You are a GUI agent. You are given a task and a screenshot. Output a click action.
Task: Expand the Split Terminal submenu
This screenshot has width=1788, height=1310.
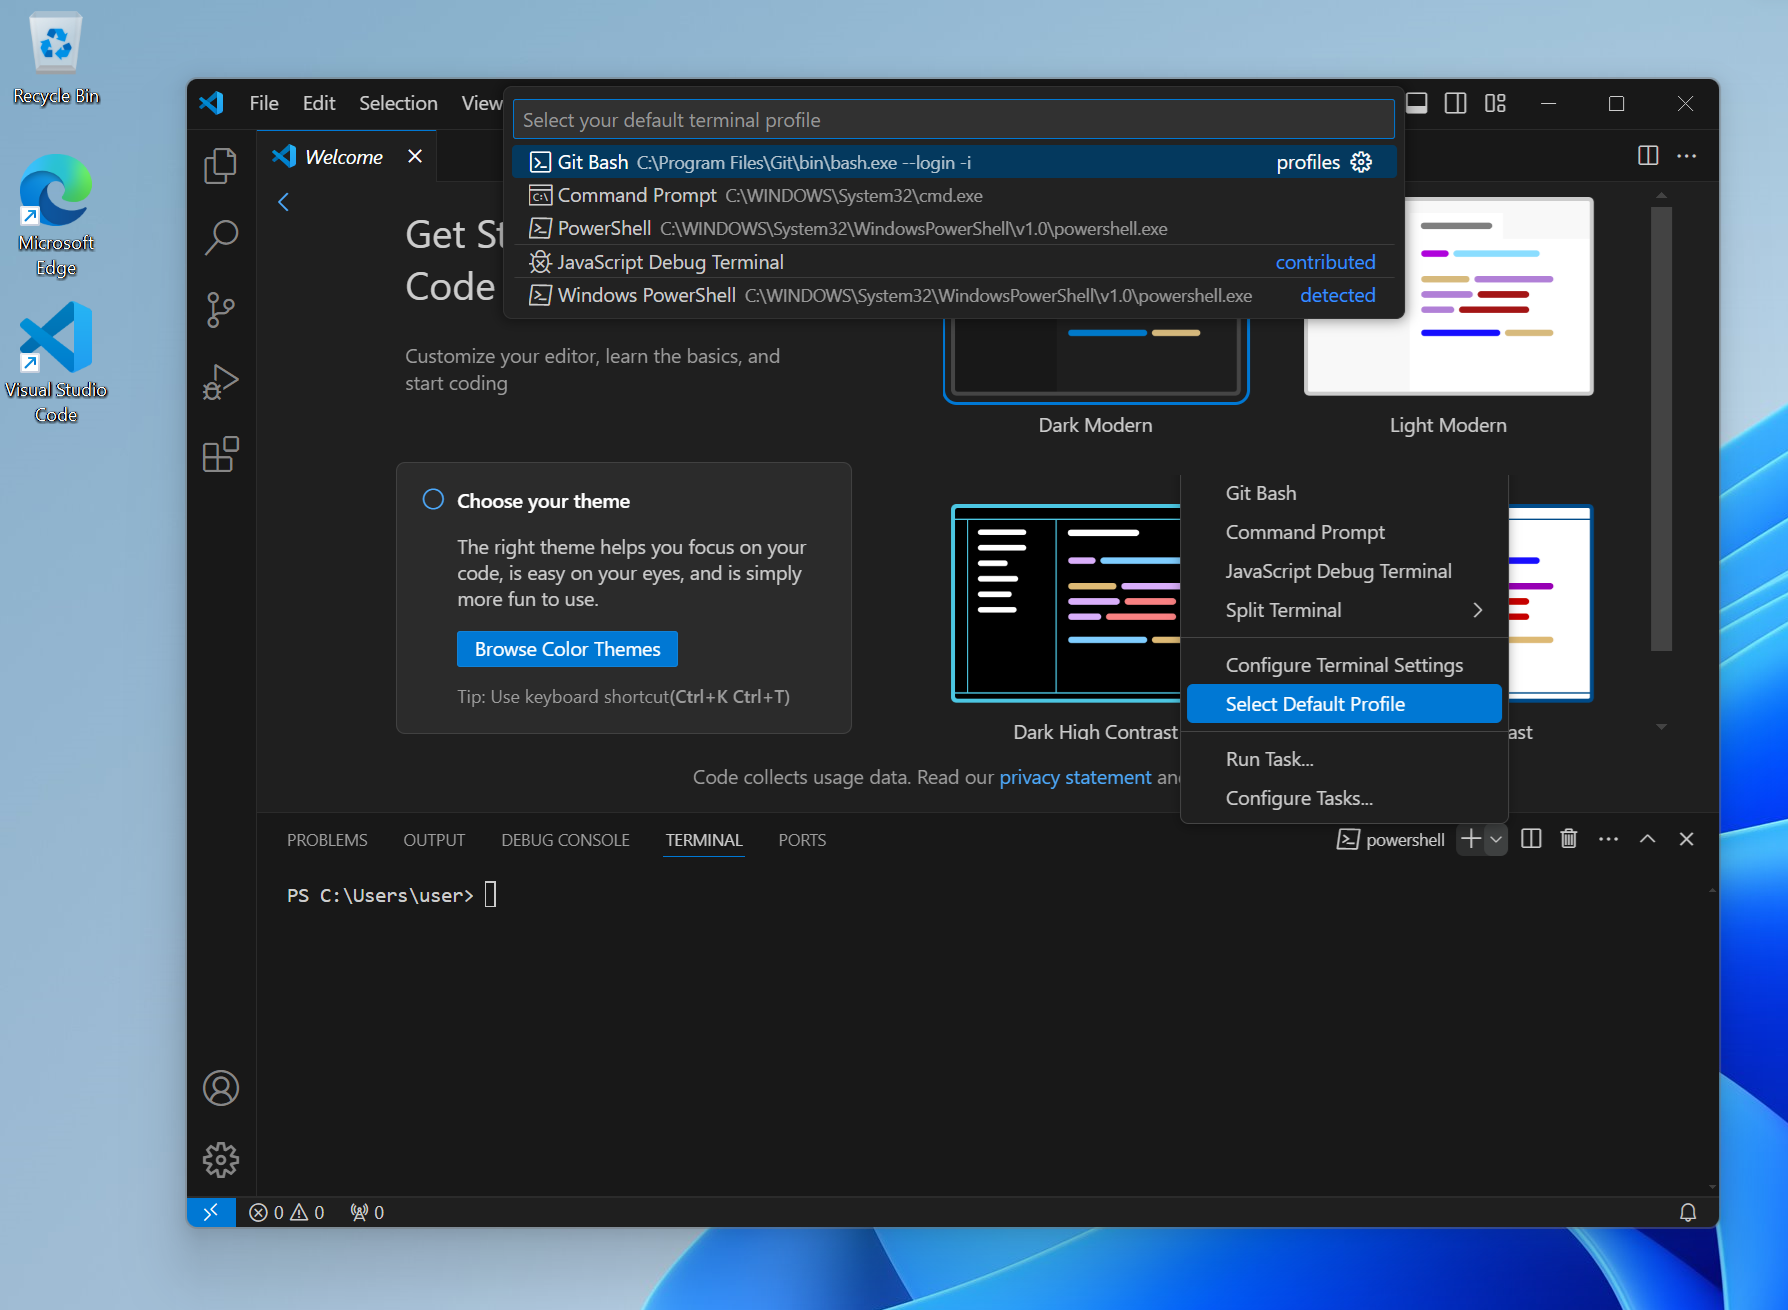tap(1477, 610)
